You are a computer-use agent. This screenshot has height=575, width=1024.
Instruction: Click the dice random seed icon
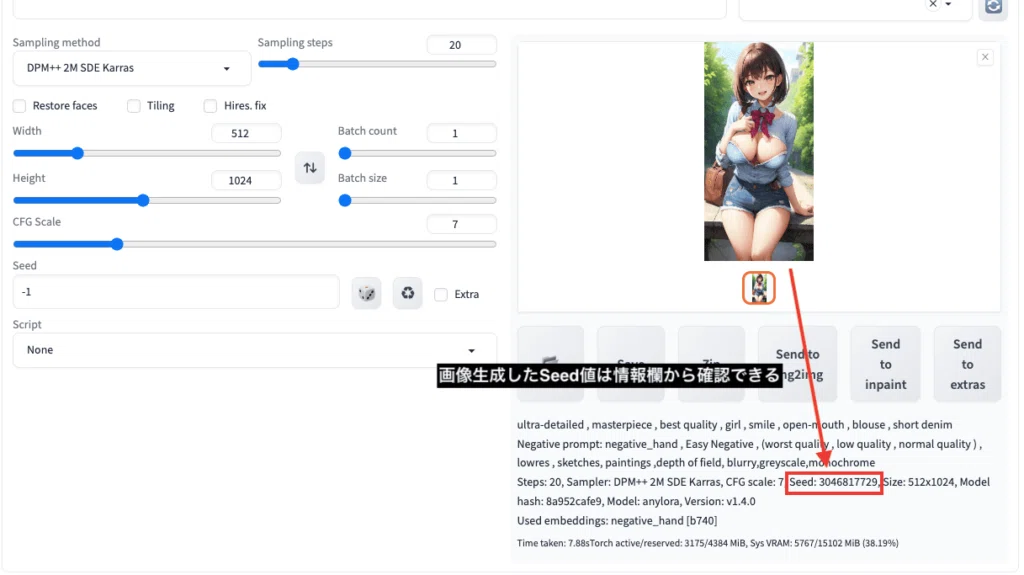366,293
